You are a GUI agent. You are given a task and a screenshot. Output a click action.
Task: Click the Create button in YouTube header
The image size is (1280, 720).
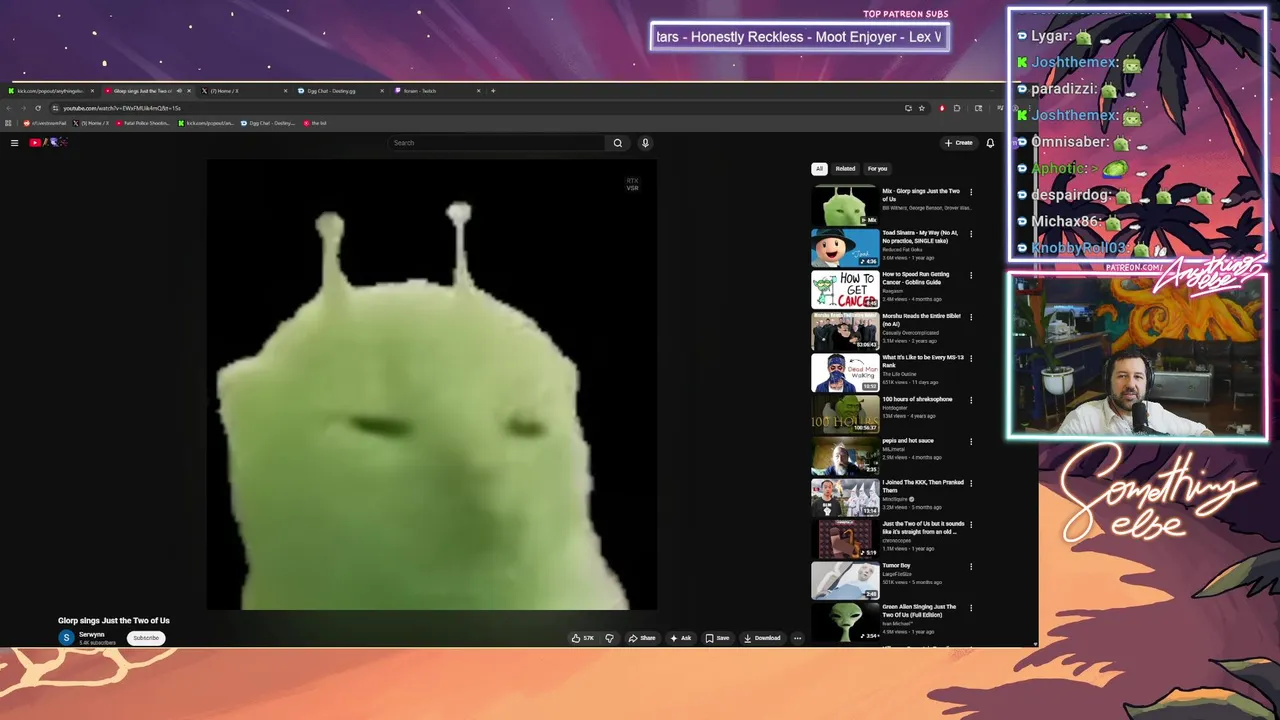(x=958, y=143)
